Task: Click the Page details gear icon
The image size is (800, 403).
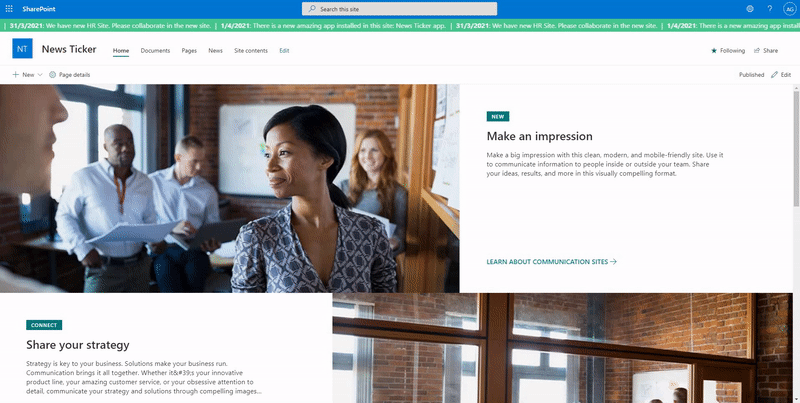Action: (x=53, y=75)
